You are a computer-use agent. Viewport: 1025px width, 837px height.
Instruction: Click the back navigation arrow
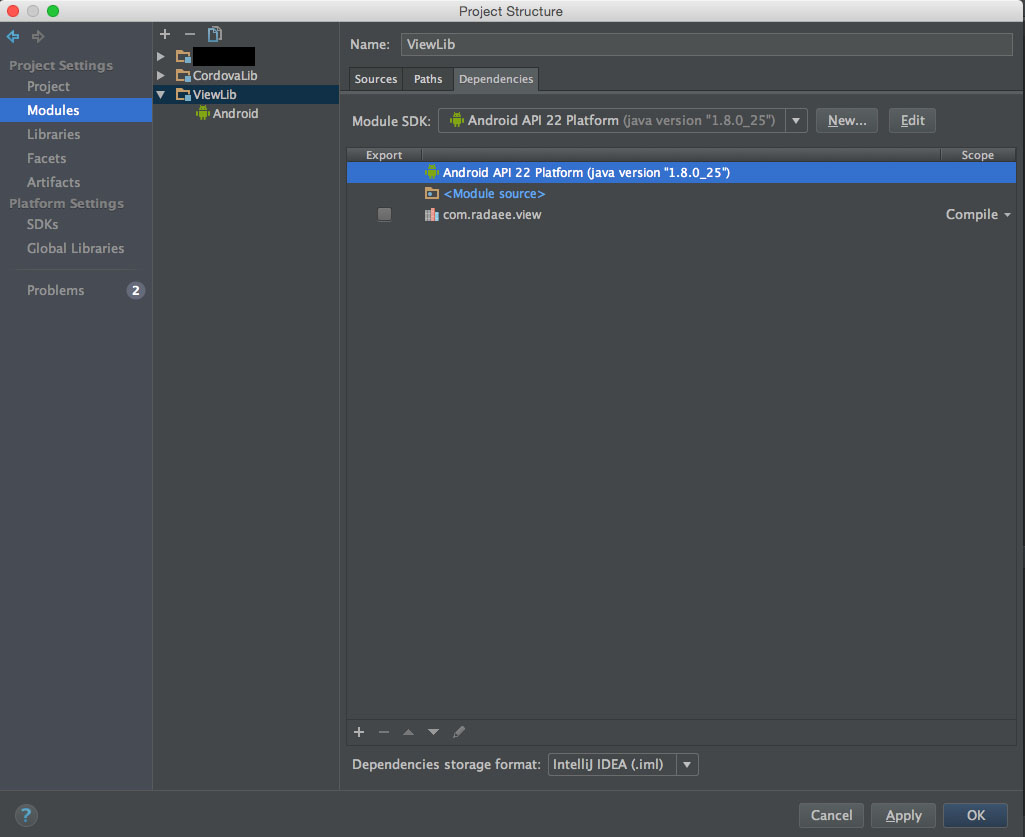[12, 36]
